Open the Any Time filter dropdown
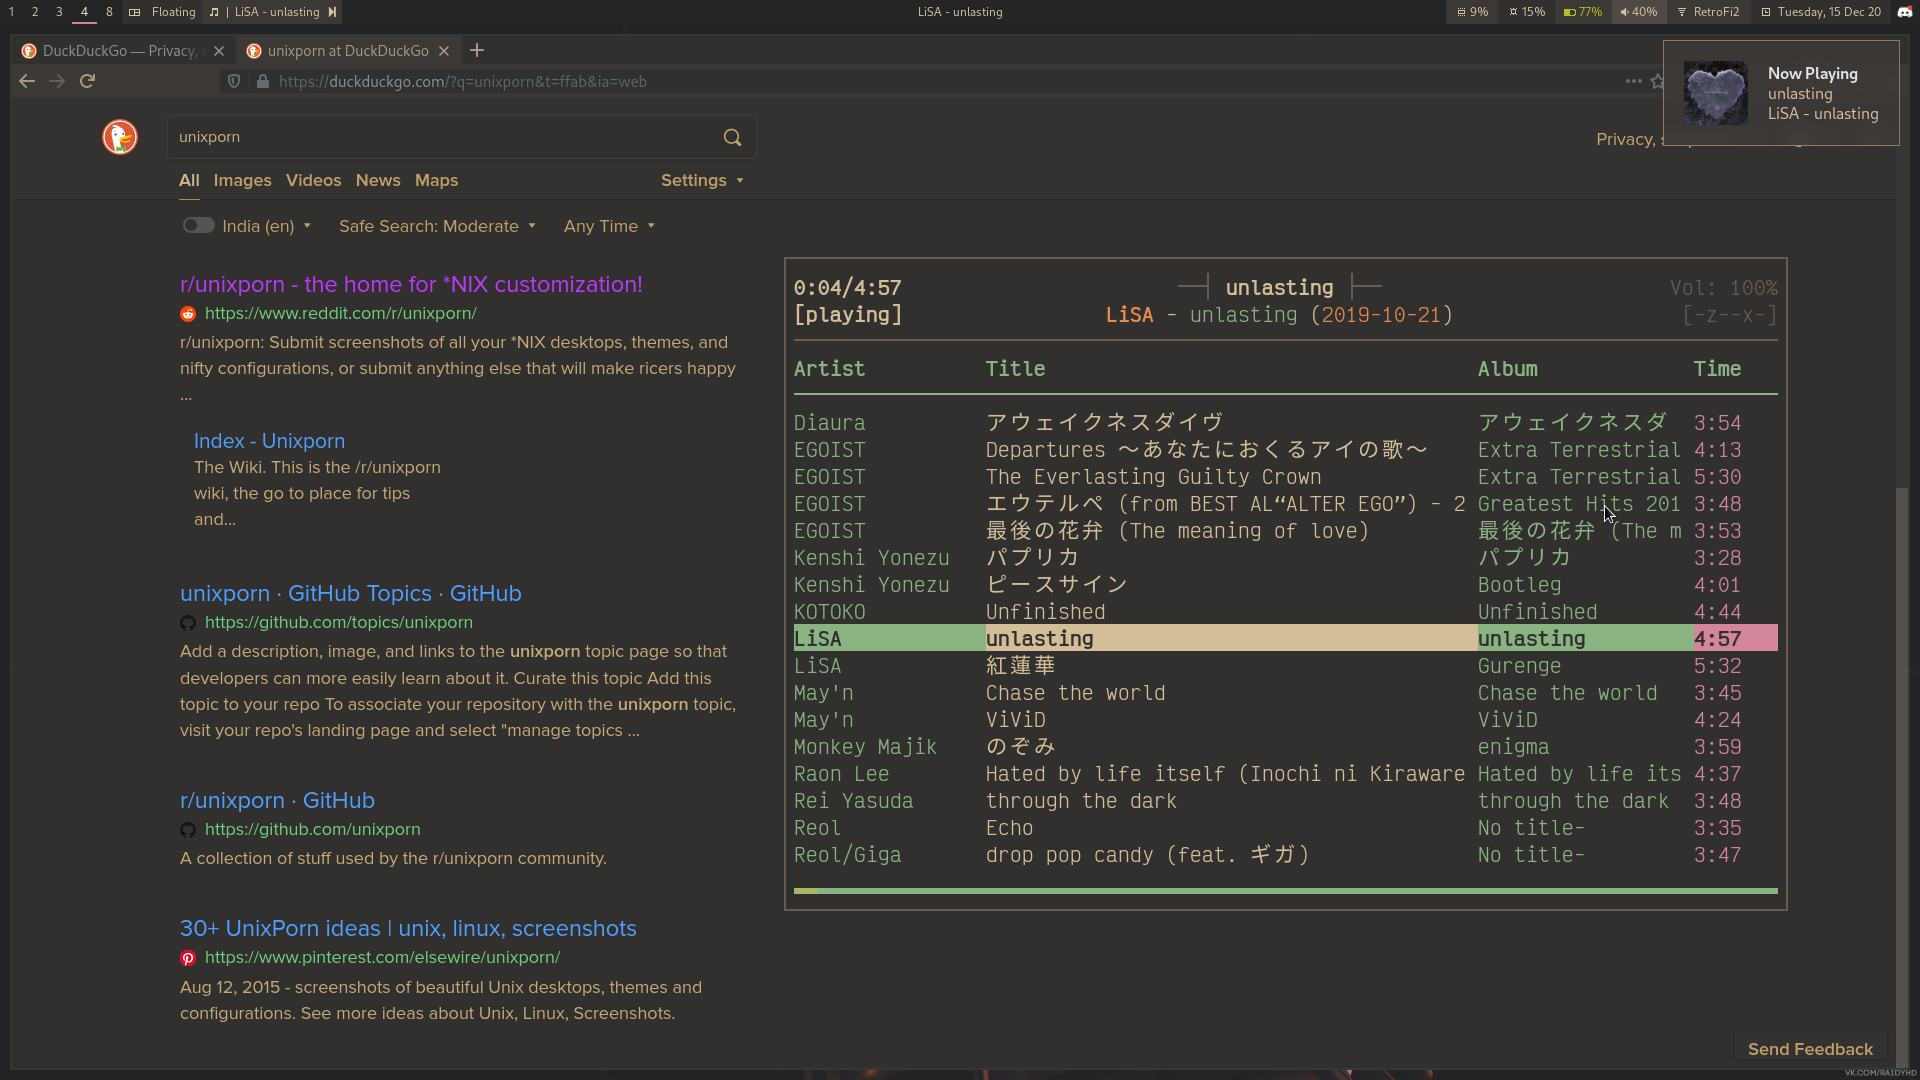 [x=609, y=226]
